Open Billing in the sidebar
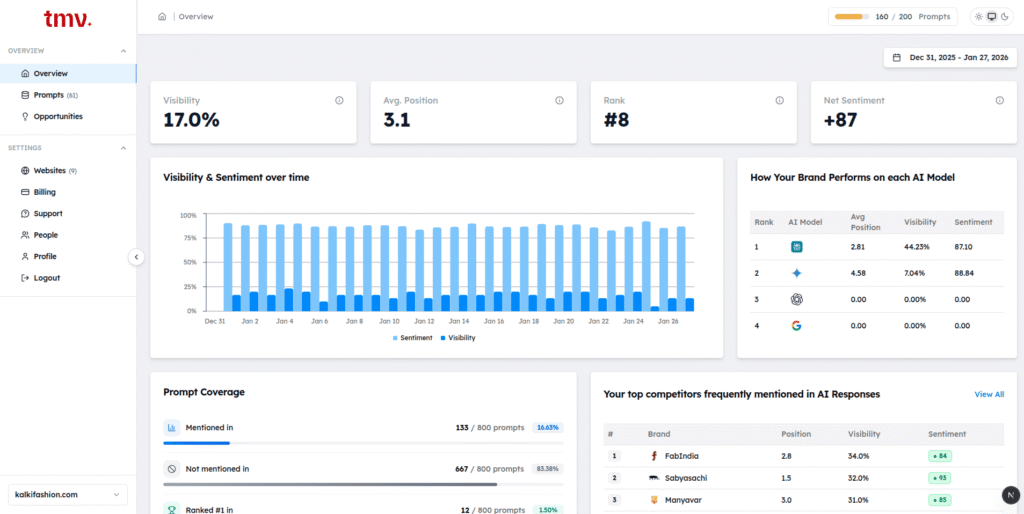 (68, 193)
